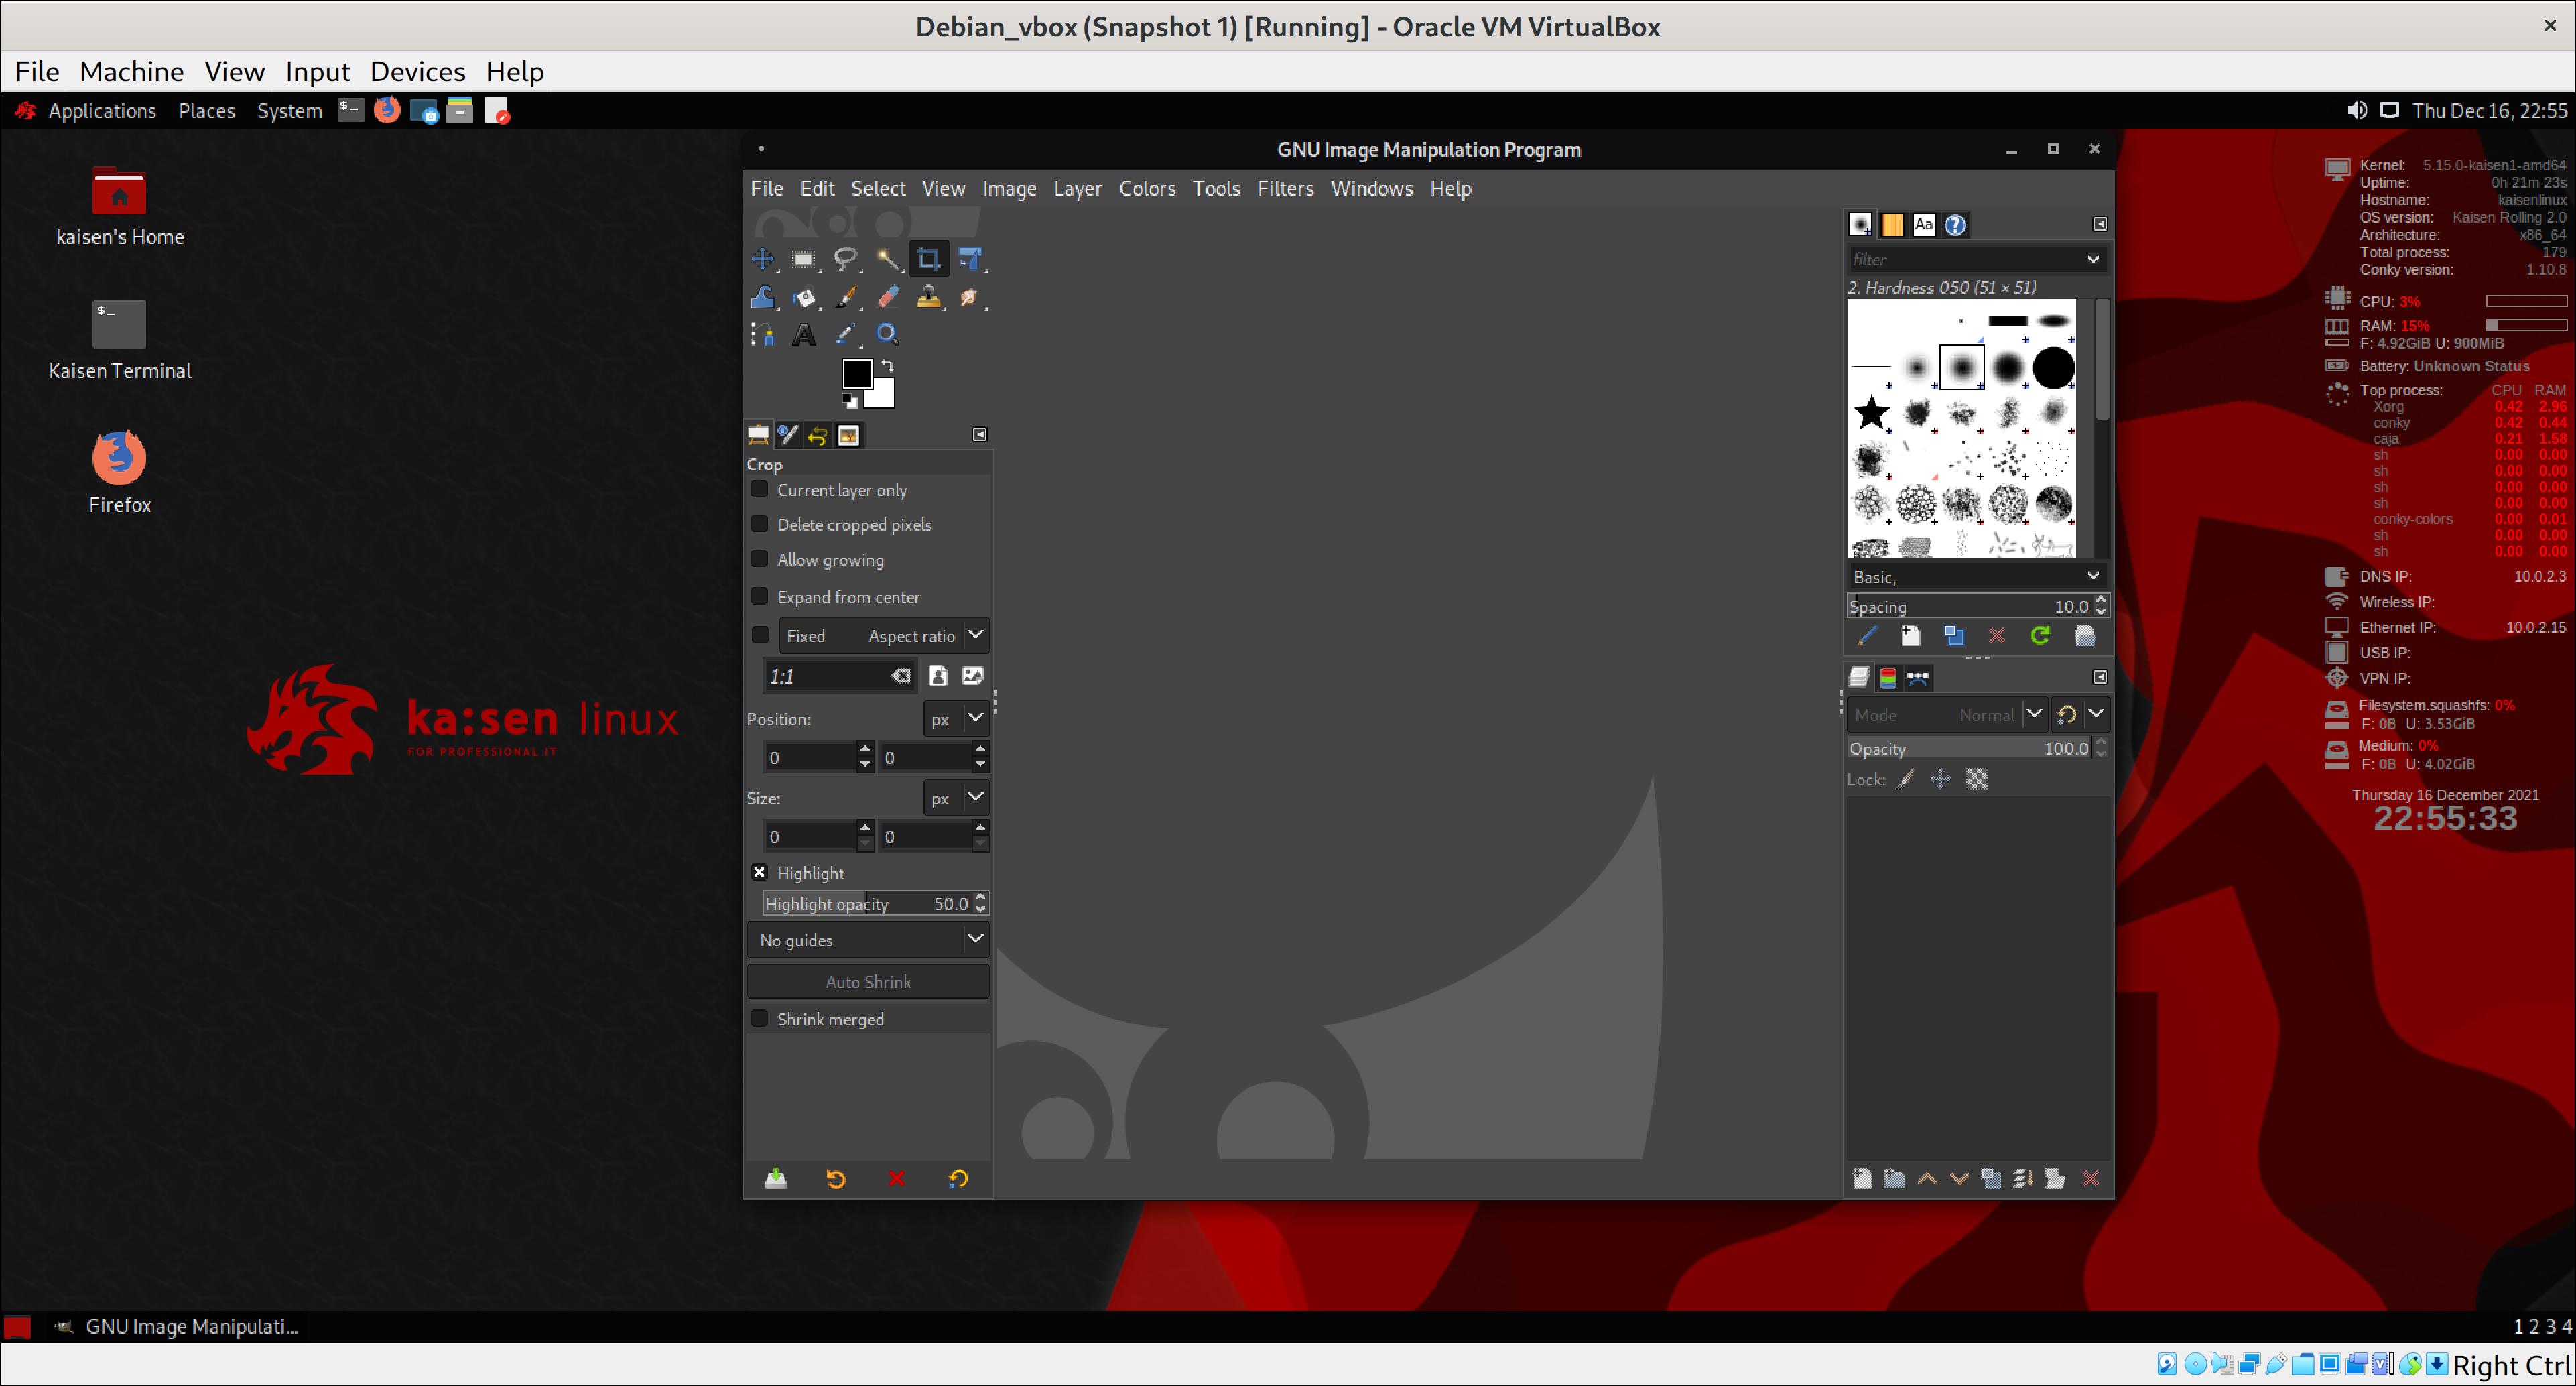
Task: Select the Clone stamp tool
Action: click(x=928, y=297)
